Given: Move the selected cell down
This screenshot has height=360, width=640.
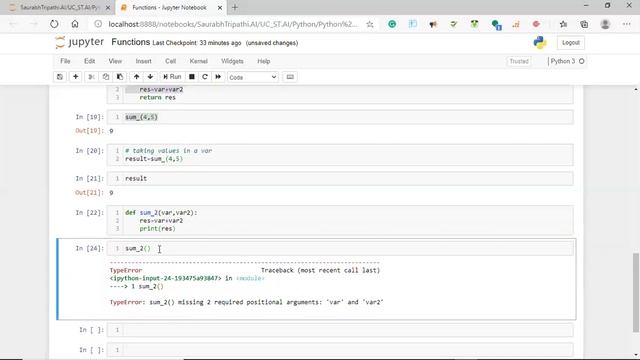Looking at the screenshot, I should click(150, 77).
